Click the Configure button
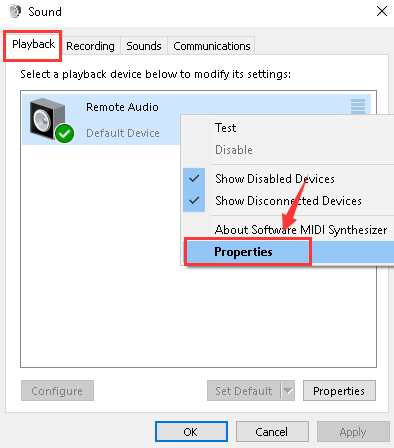This screenshot has height=448, width=394. 57,391
